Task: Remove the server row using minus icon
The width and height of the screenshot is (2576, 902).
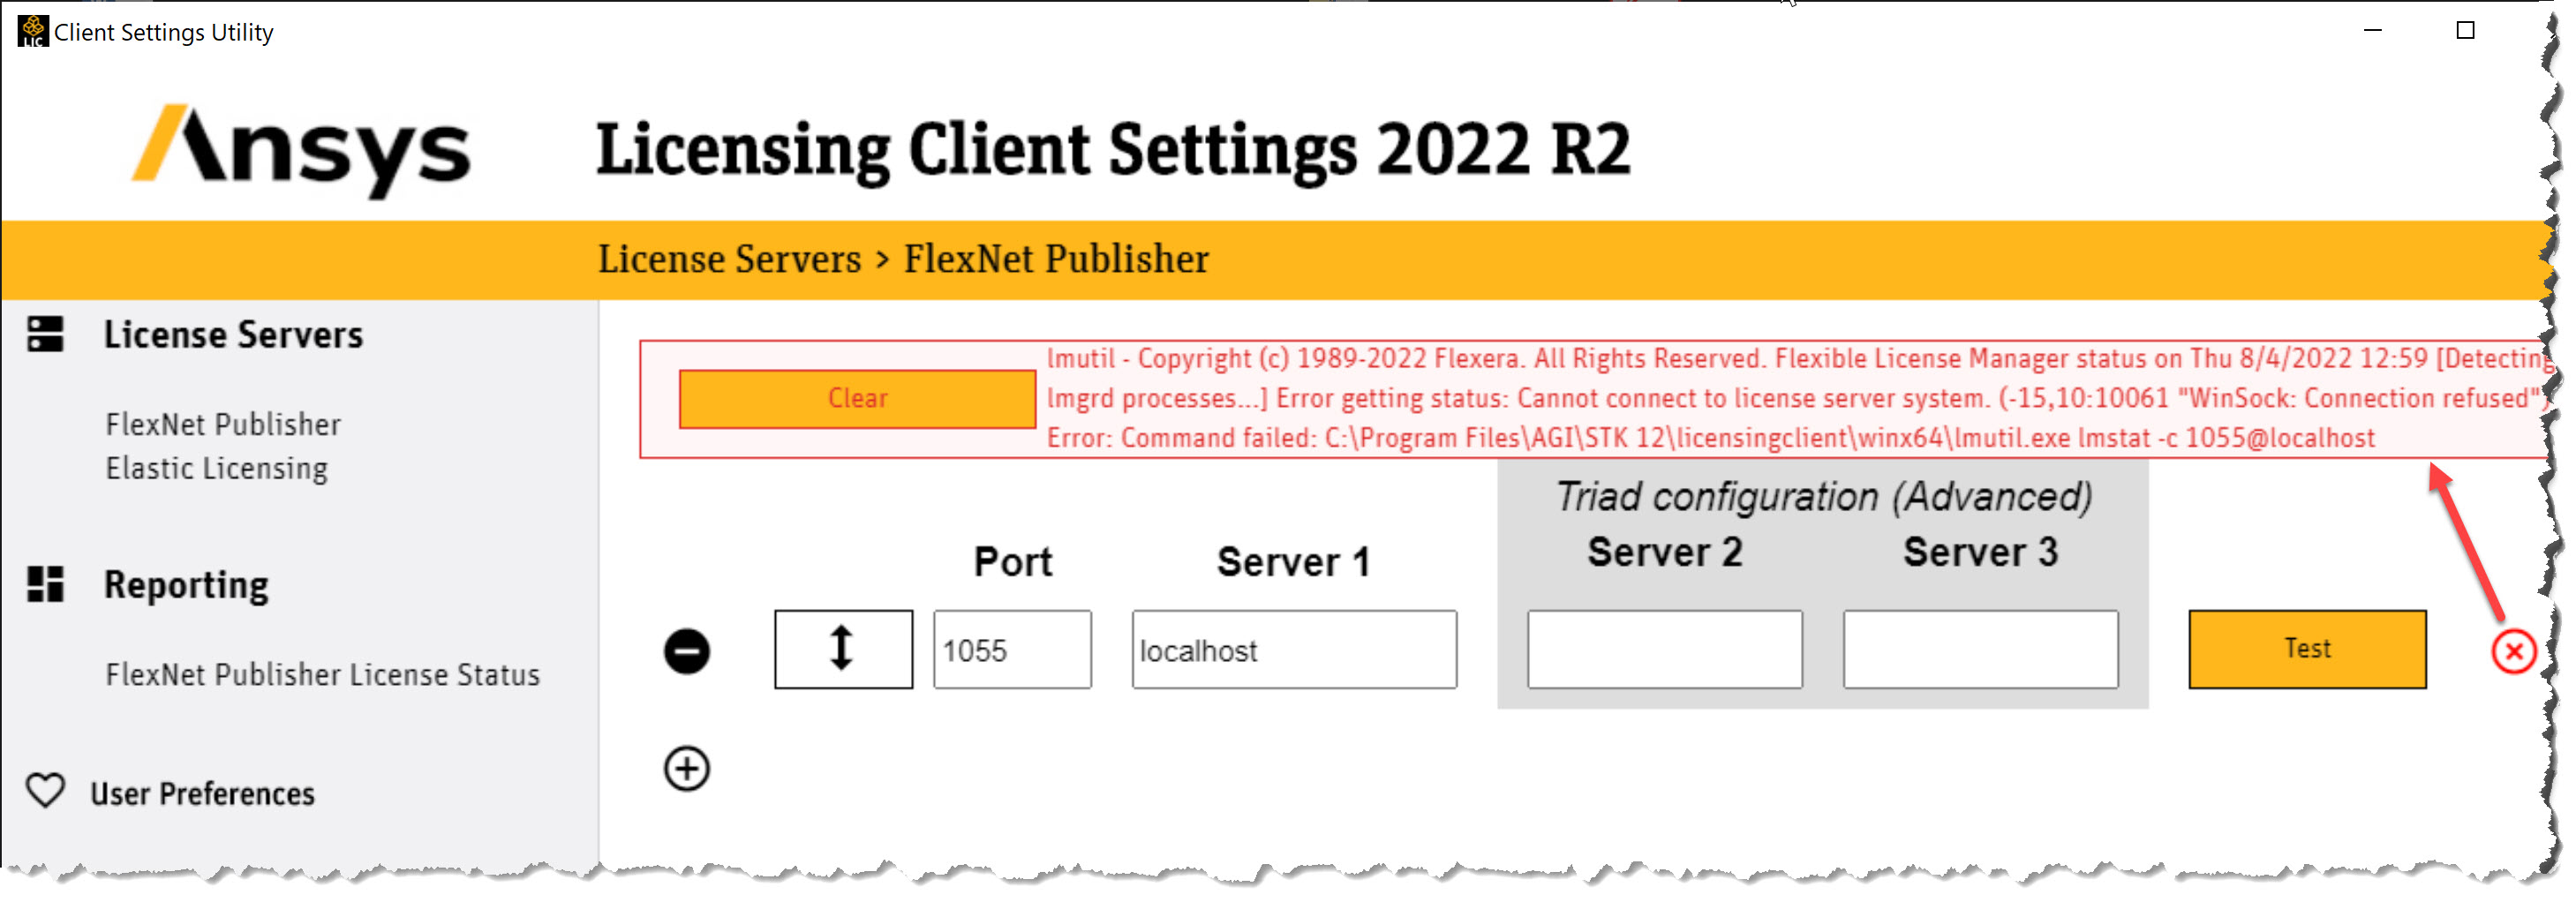Action: tap(686, 651)
